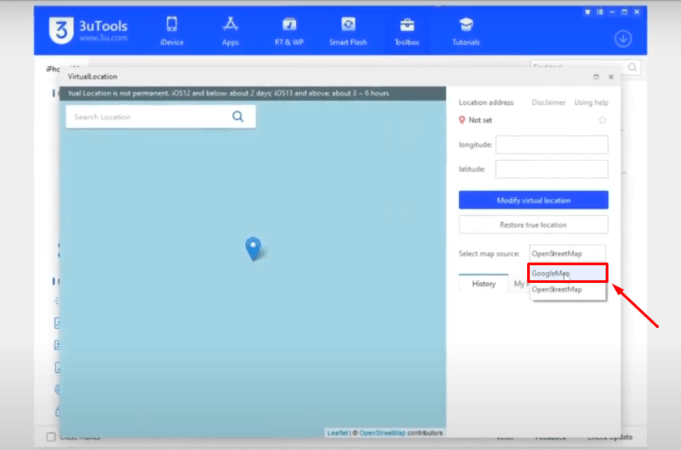This screenshot has height=450, width=681.
Task: Open the Select map source dropdown
Action: [567, 254]
